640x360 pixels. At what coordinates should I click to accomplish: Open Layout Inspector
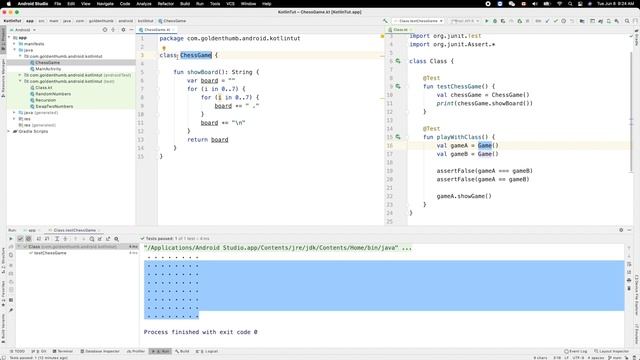(611, 351)
